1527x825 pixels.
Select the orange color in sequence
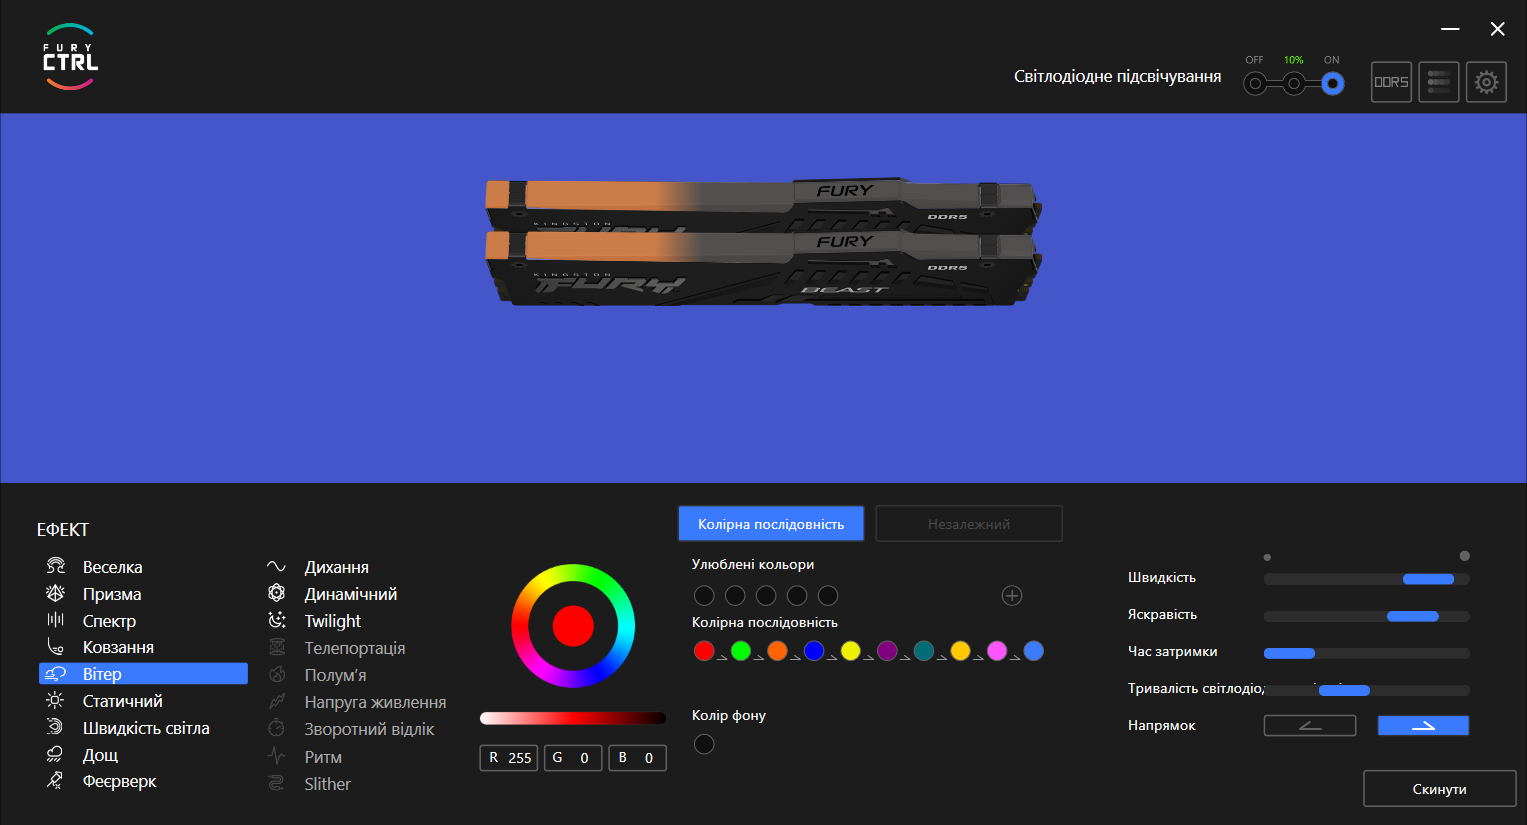pos(777,651)
